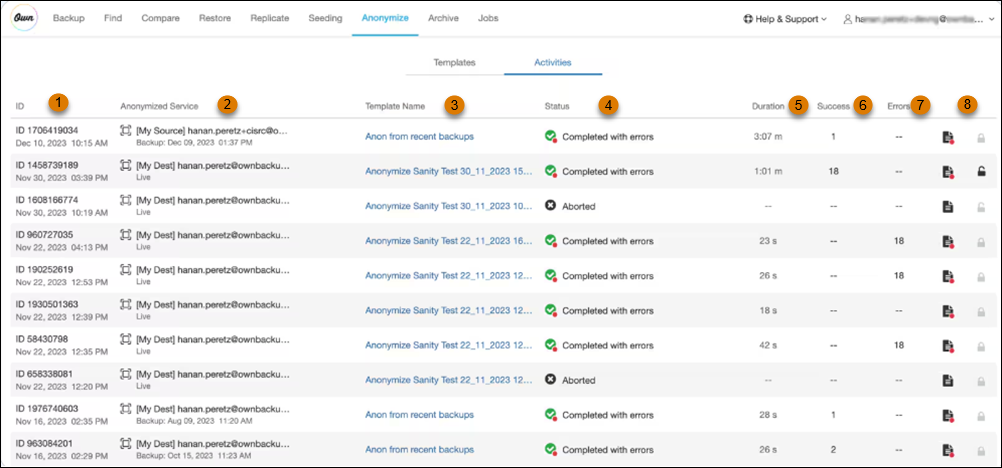The image size is (1002, 468).
Task: Open log report for ID 1930501363
Action: pyautogui.click(x=948, y=311)
